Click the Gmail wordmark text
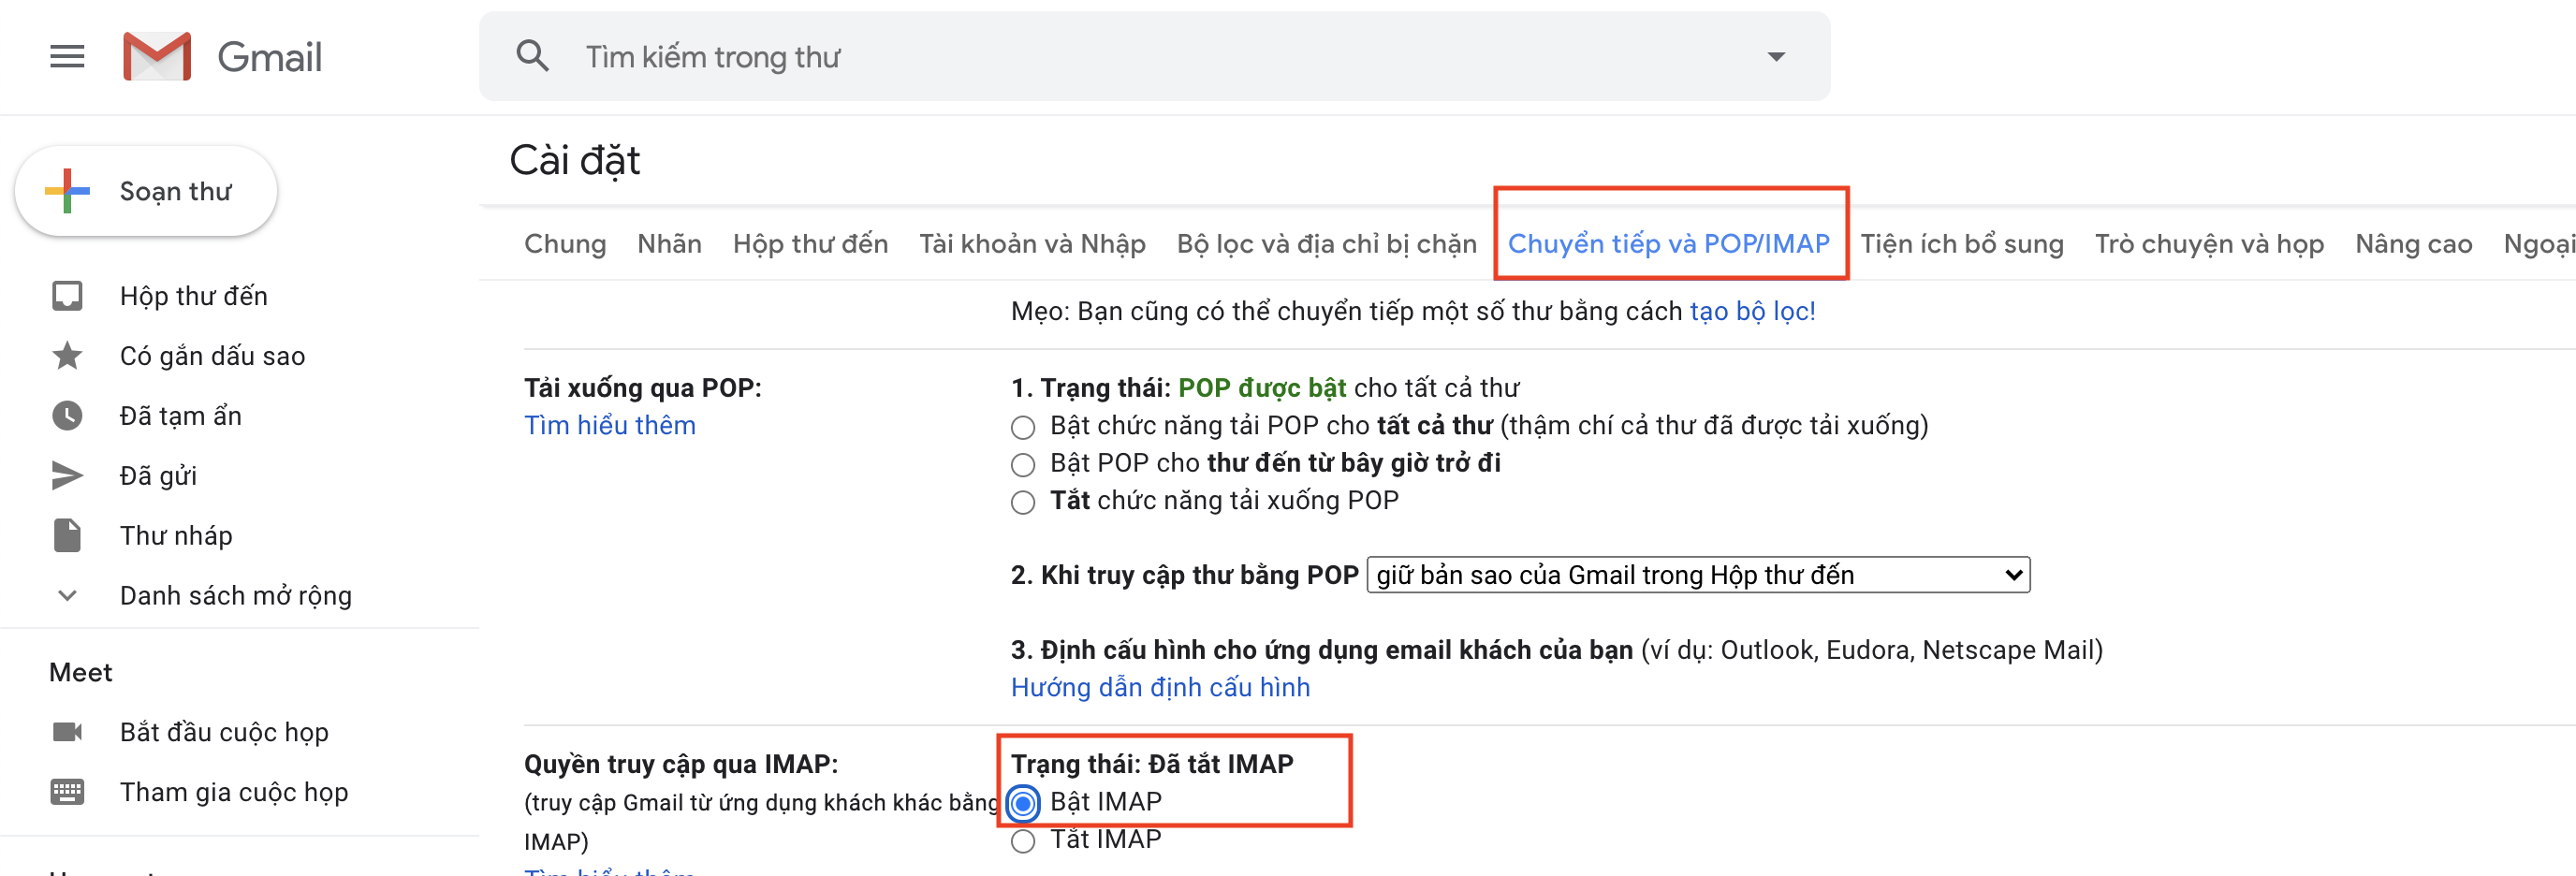The height and width of the screenshot is (876, 2576). point(270,57)
